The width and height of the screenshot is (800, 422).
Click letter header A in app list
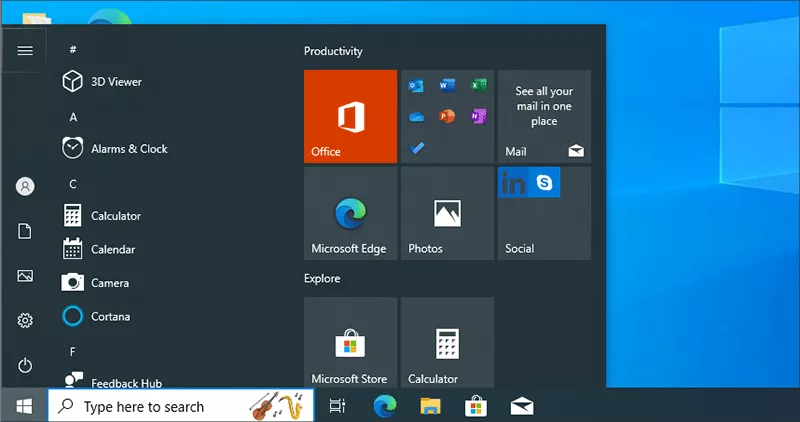[x=73, y=117]
